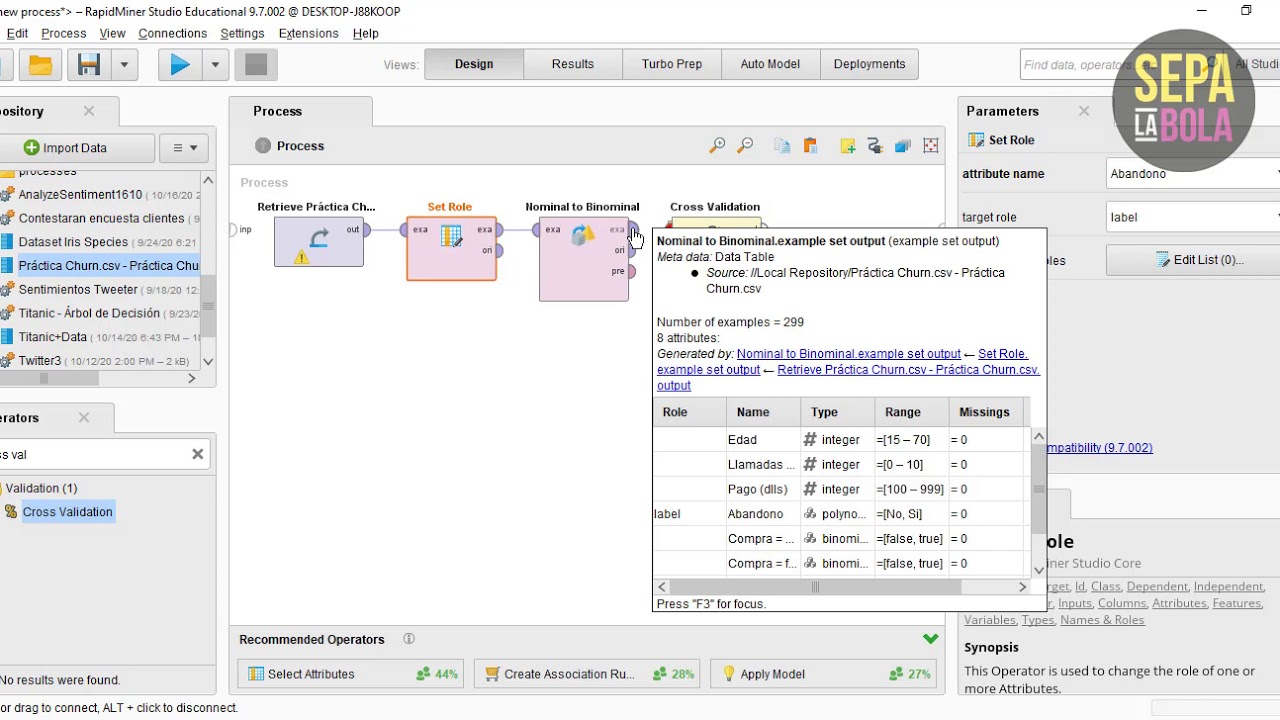Add the recommended Apply Model operator

click(x=824, y=674)
